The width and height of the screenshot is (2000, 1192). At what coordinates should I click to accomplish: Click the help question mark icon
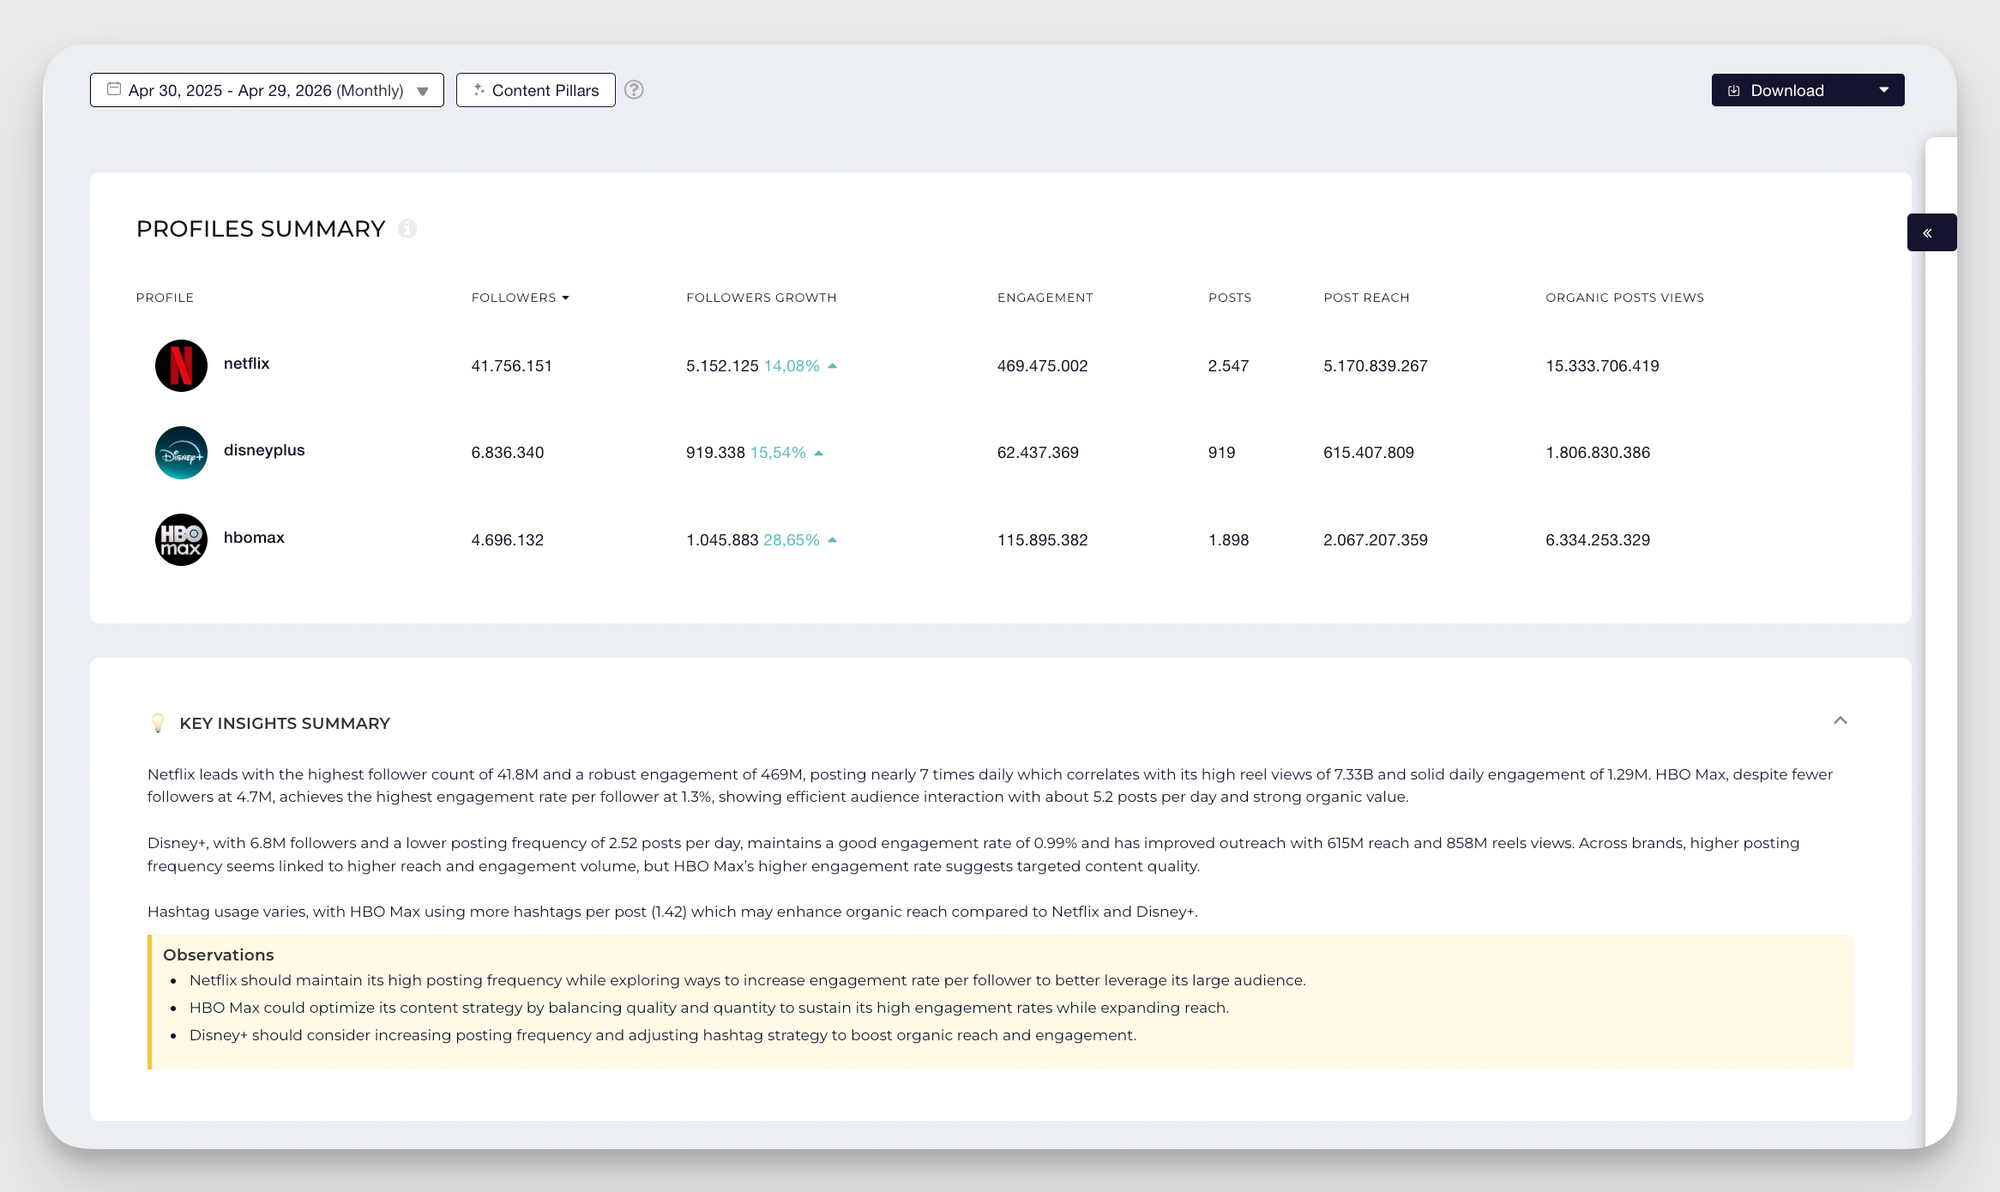(x=634, y=90)
